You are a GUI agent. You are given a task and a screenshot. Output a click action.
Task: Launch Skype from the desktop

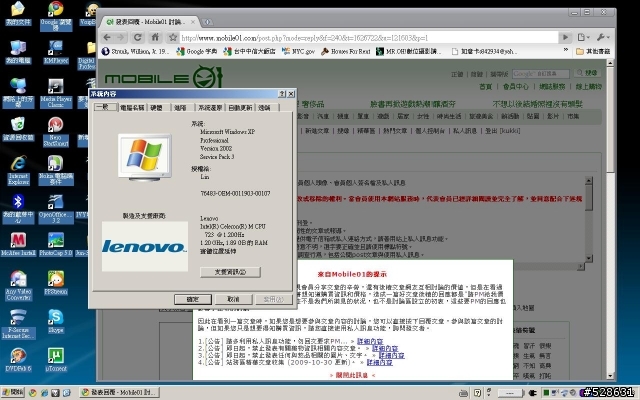click(56, 321)
